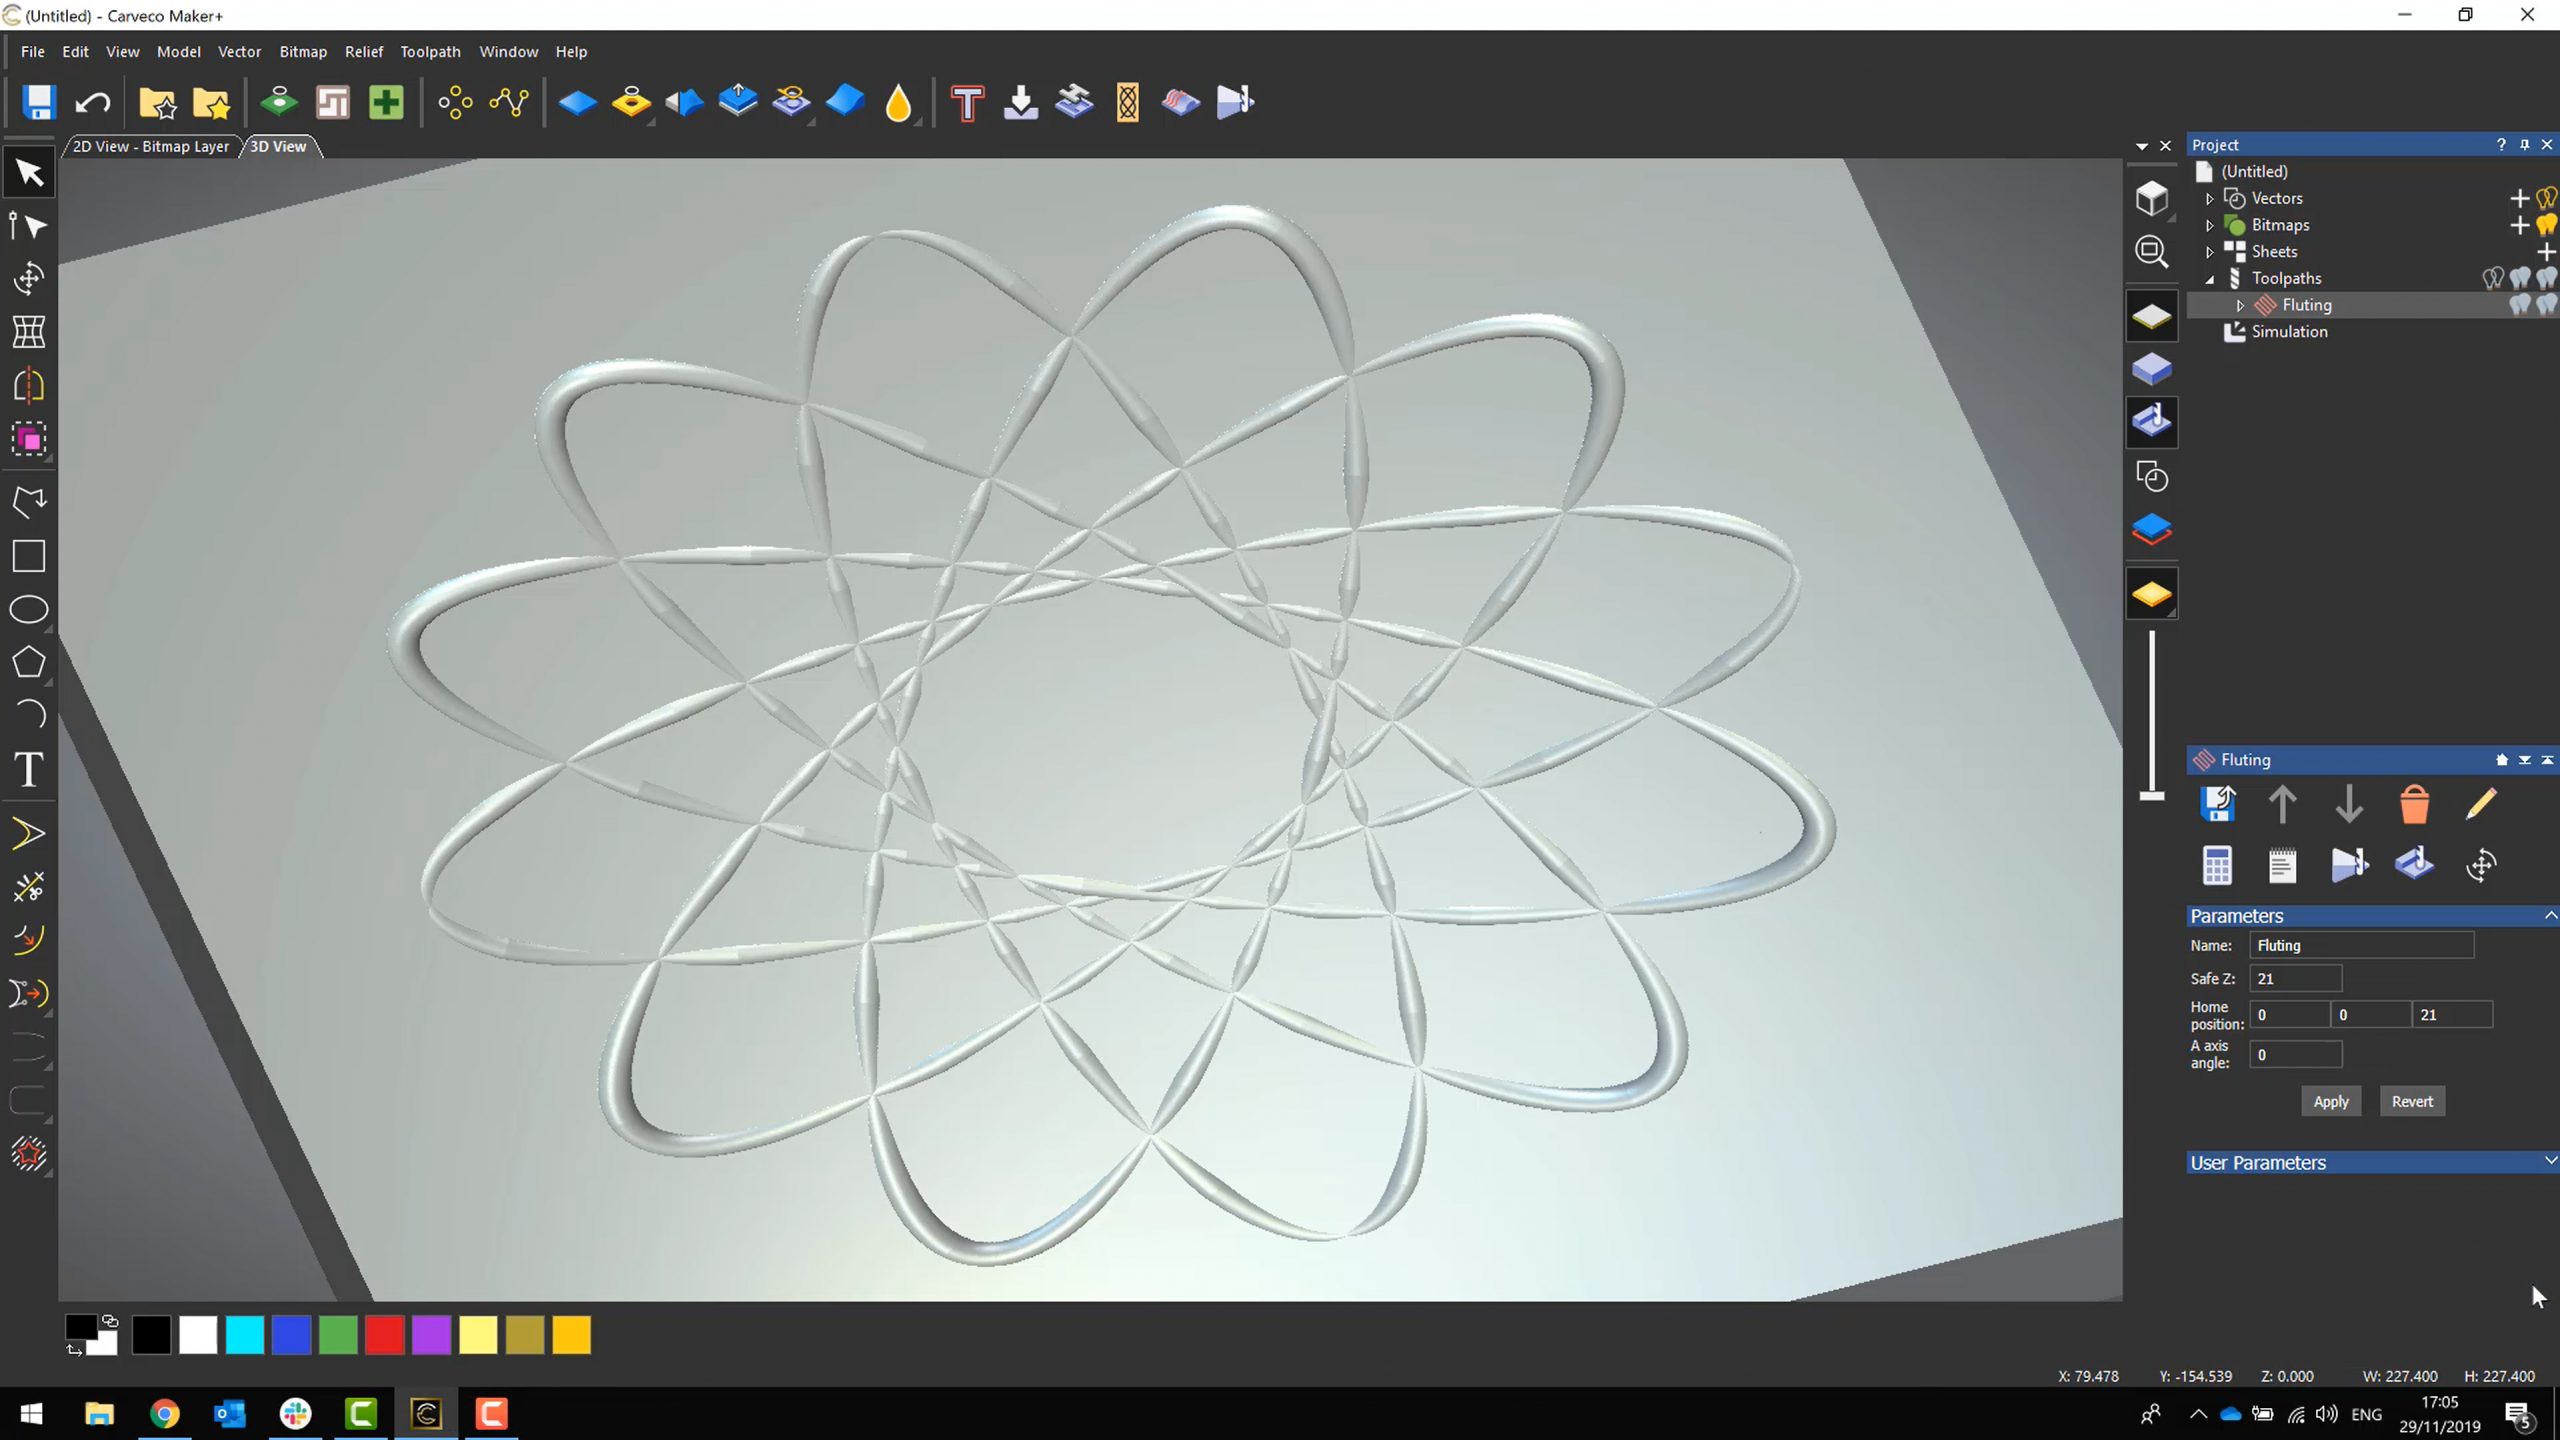
Task: Edit the toolpath using the pencil icon
Action: pyautogui.click(x=2481, y=804)
